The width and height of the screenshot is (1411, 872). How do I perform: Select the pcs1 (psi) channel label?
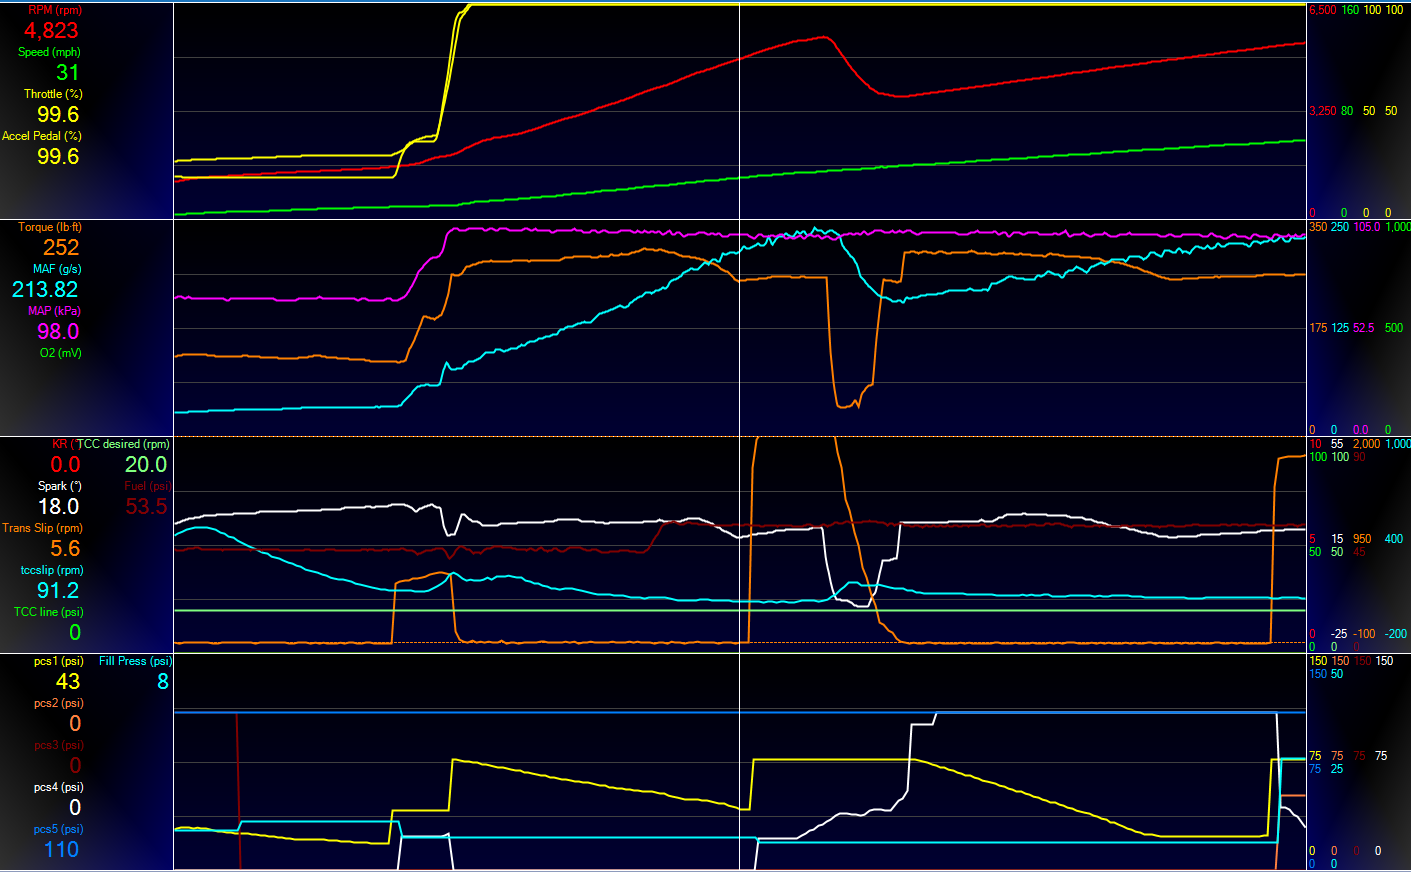(58, 661)
